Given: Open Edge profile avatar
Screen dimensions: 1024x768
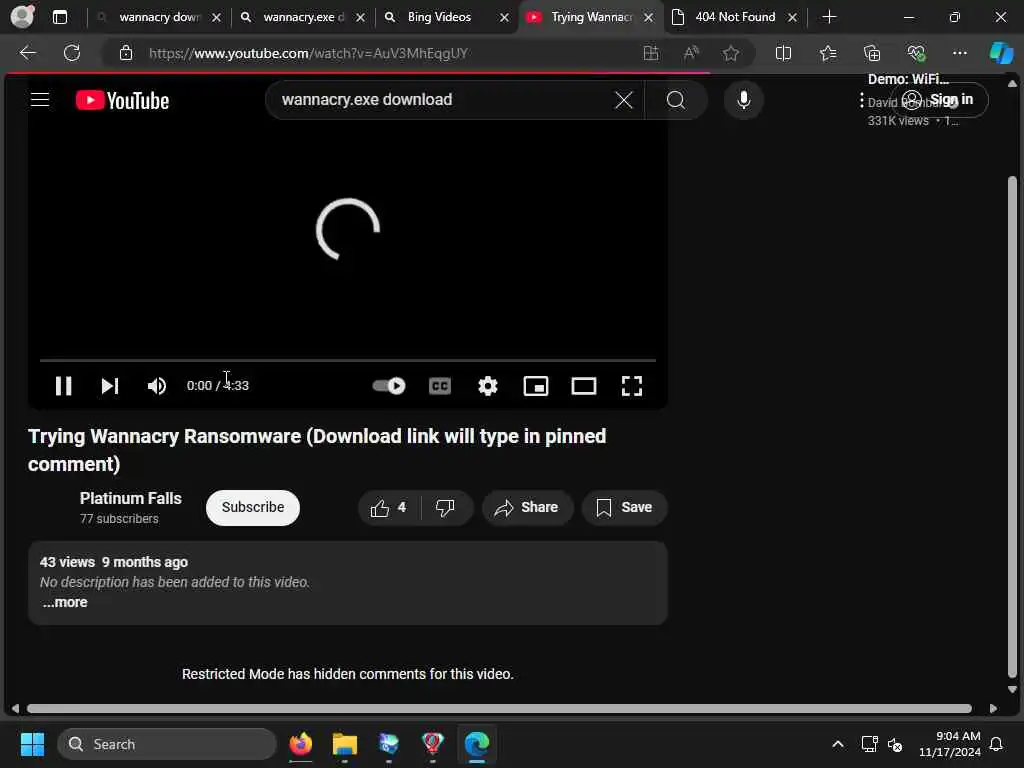Looking at the screenshot, I should pyautogui.click(x=23, y=16).
